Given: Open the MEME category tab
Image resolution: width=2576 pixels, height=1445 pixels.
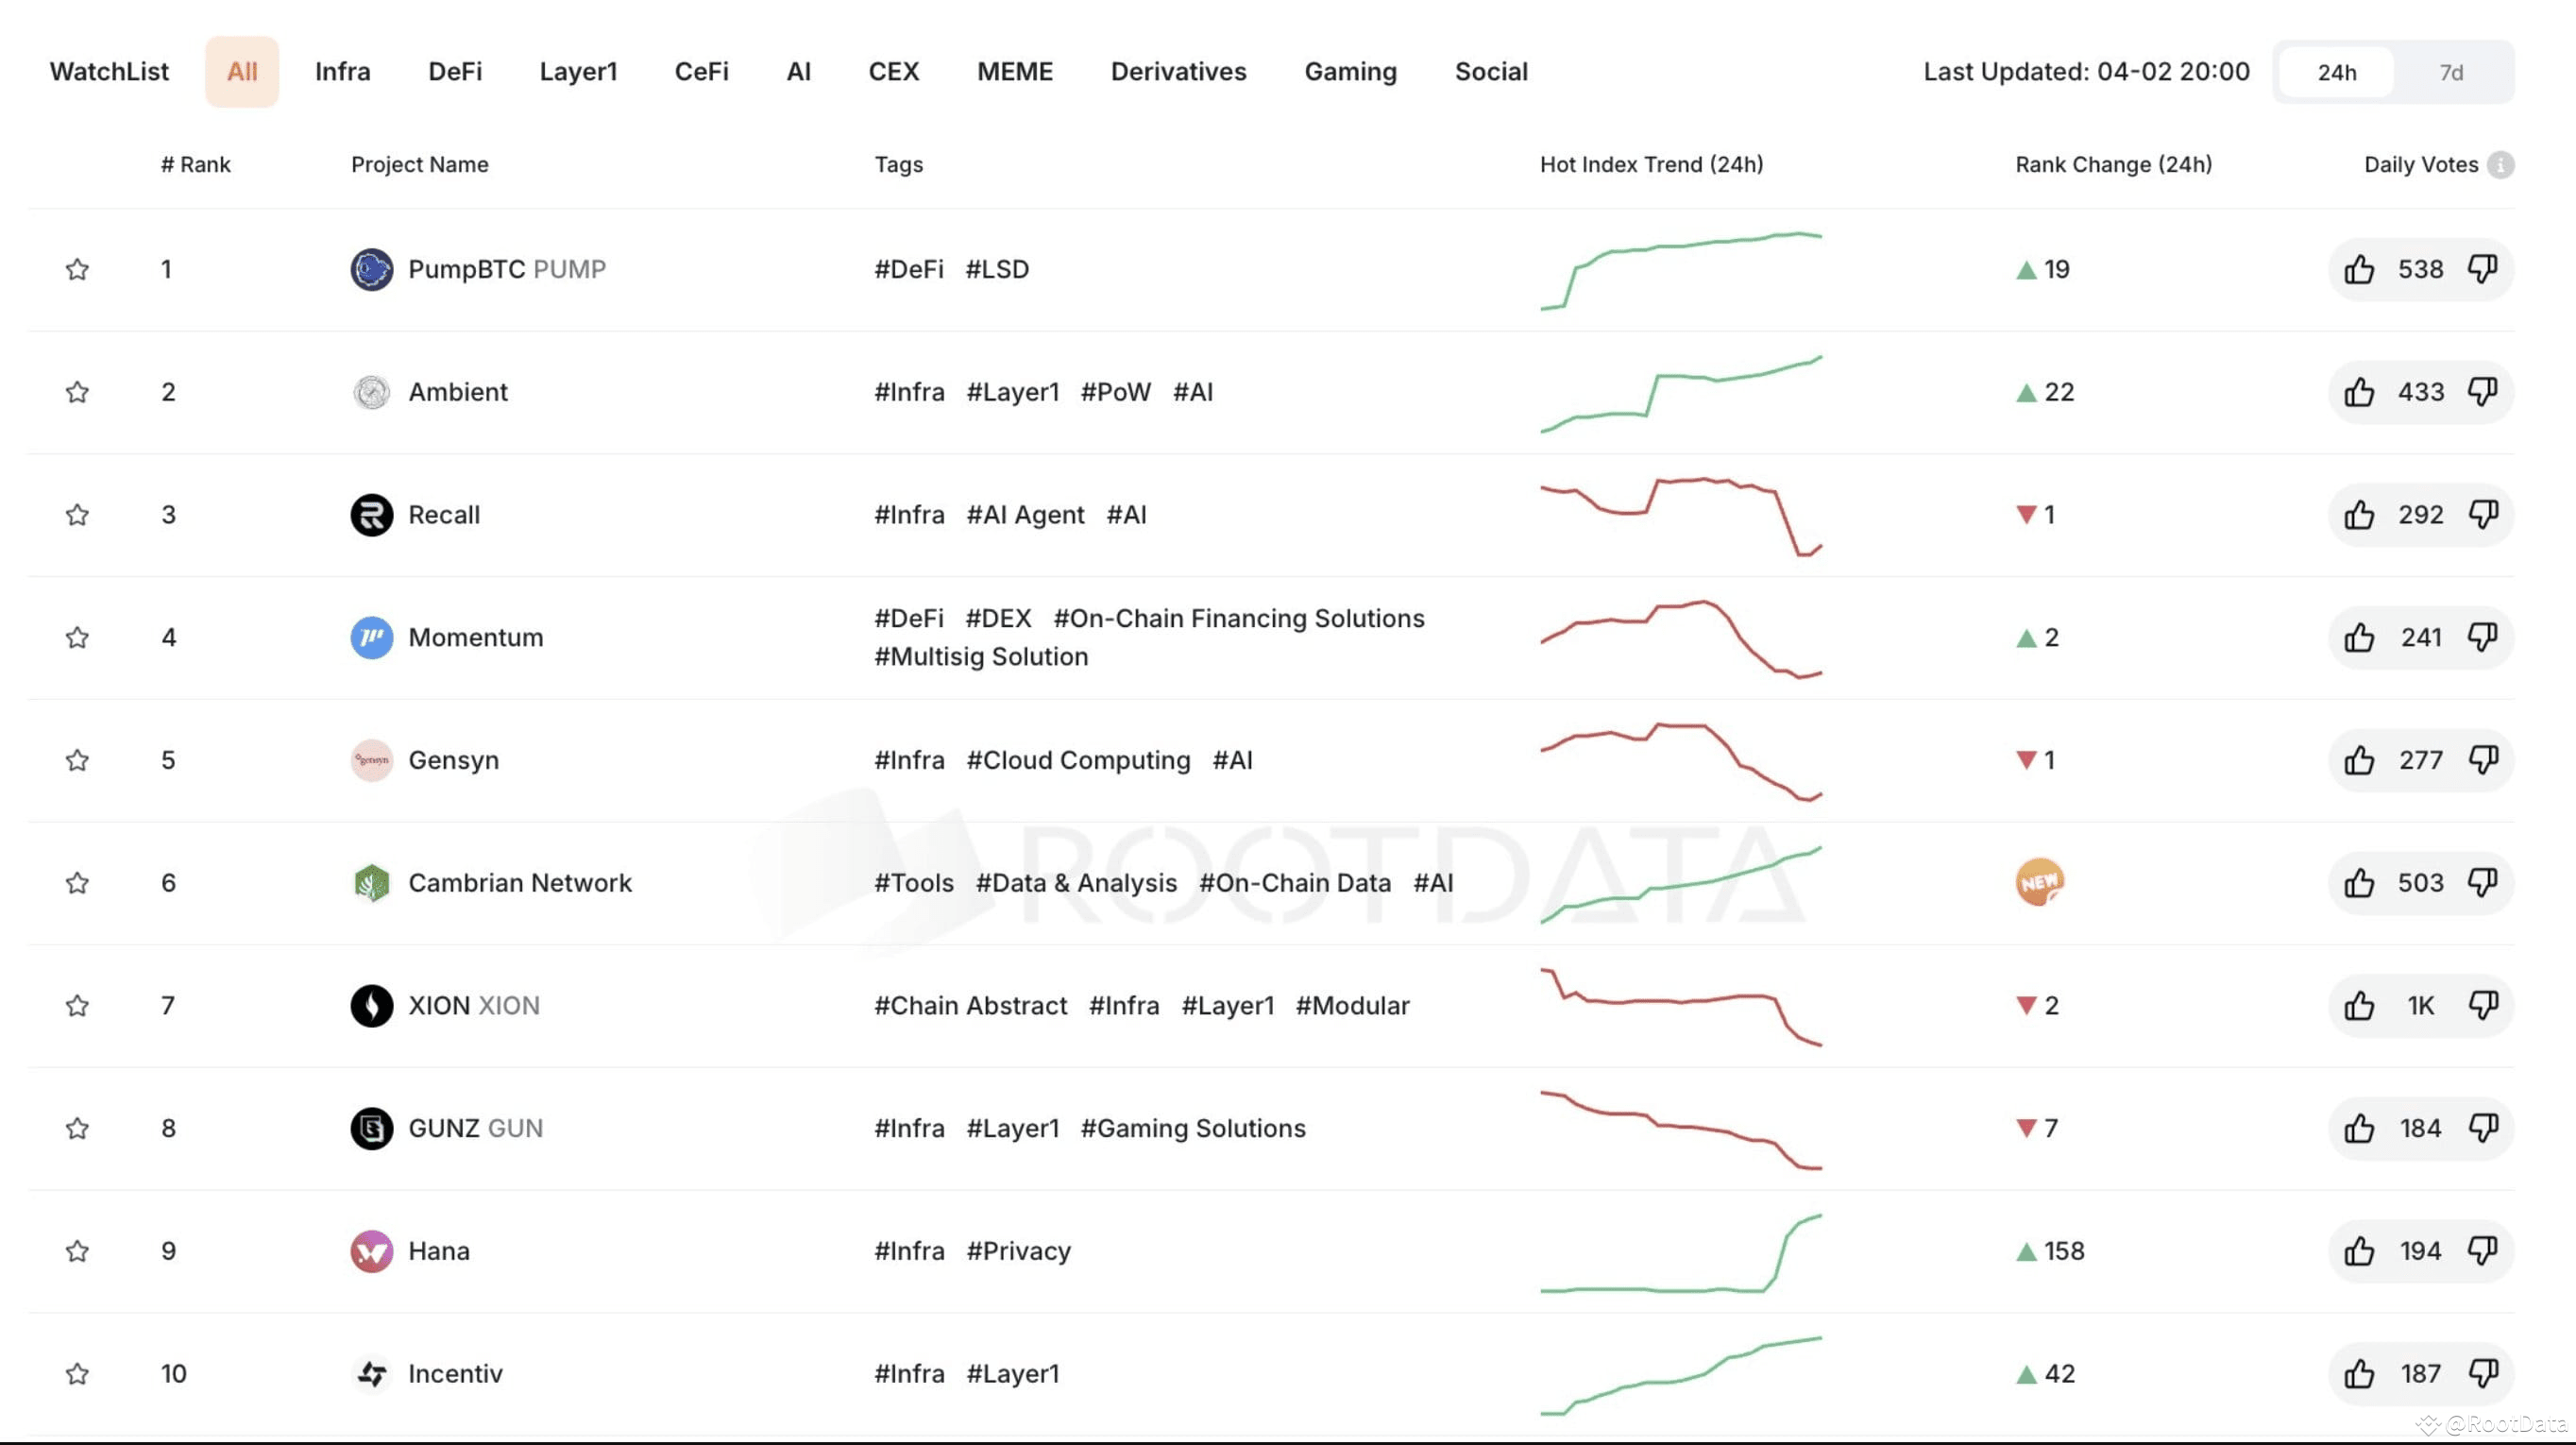Looking at the screenshot, I should pyautogui.click(x=1015, y=71).
